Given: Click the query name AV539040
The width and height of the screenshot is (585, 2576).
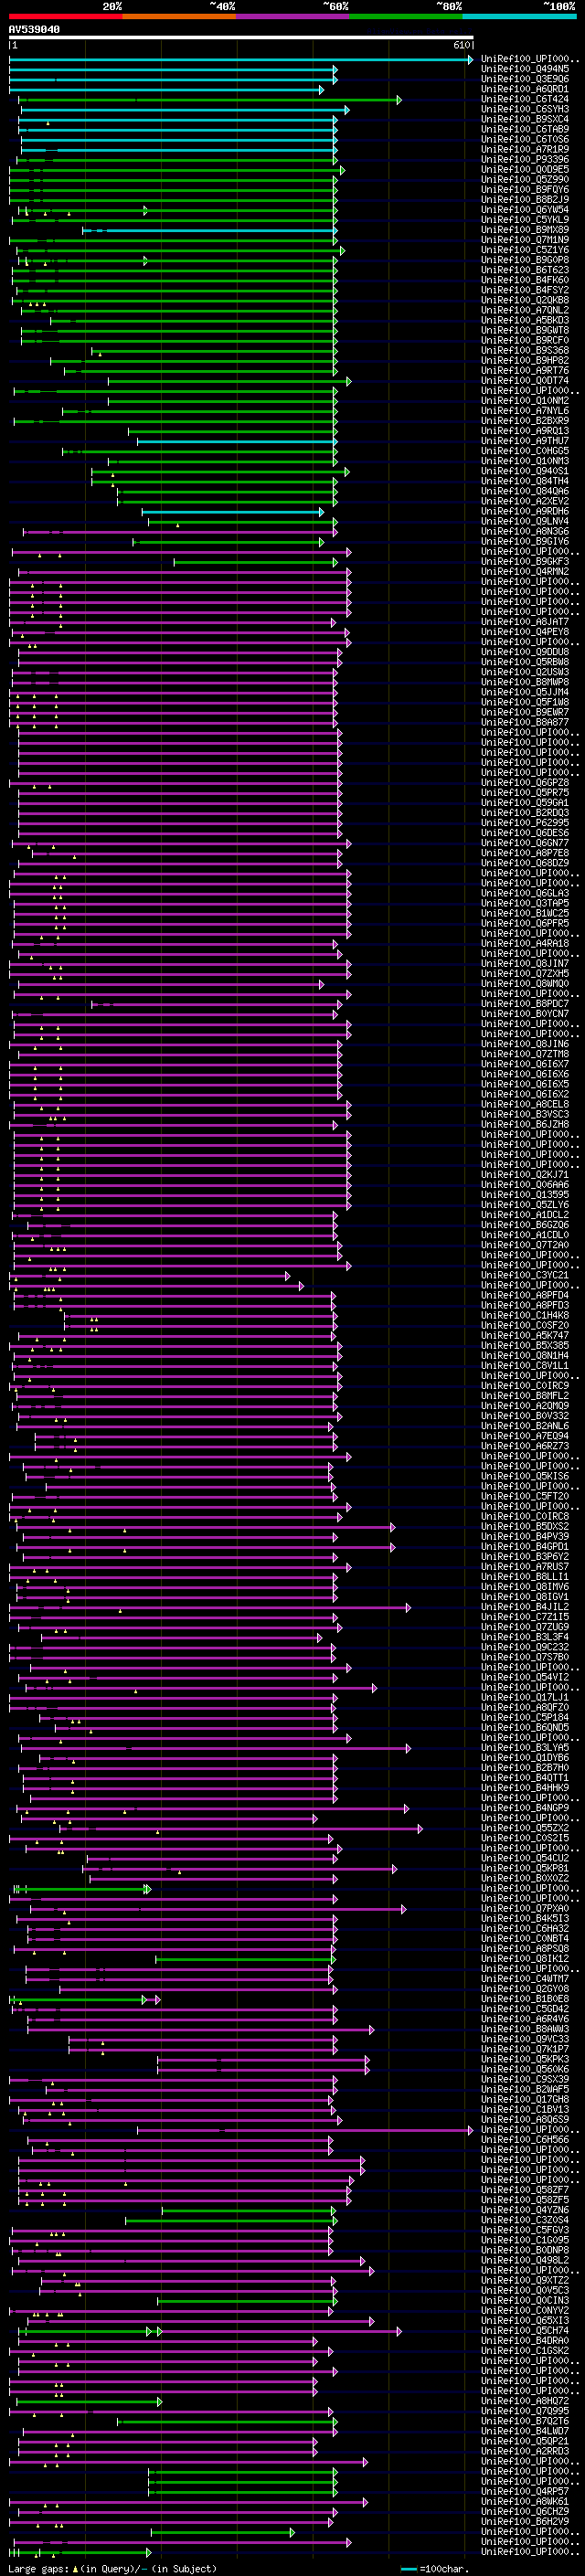Looking at the screenshot, I should 34,30.
